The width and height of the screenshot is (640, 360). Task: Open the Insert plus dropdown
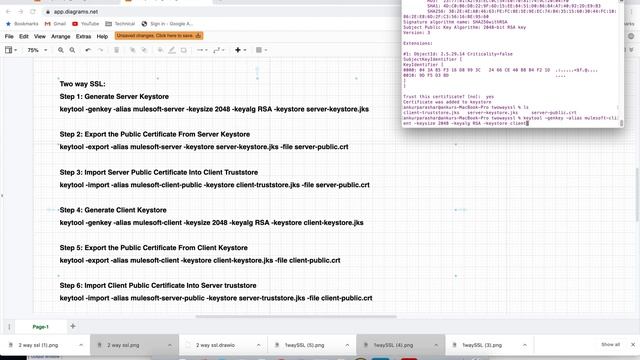tap(240, 50)
